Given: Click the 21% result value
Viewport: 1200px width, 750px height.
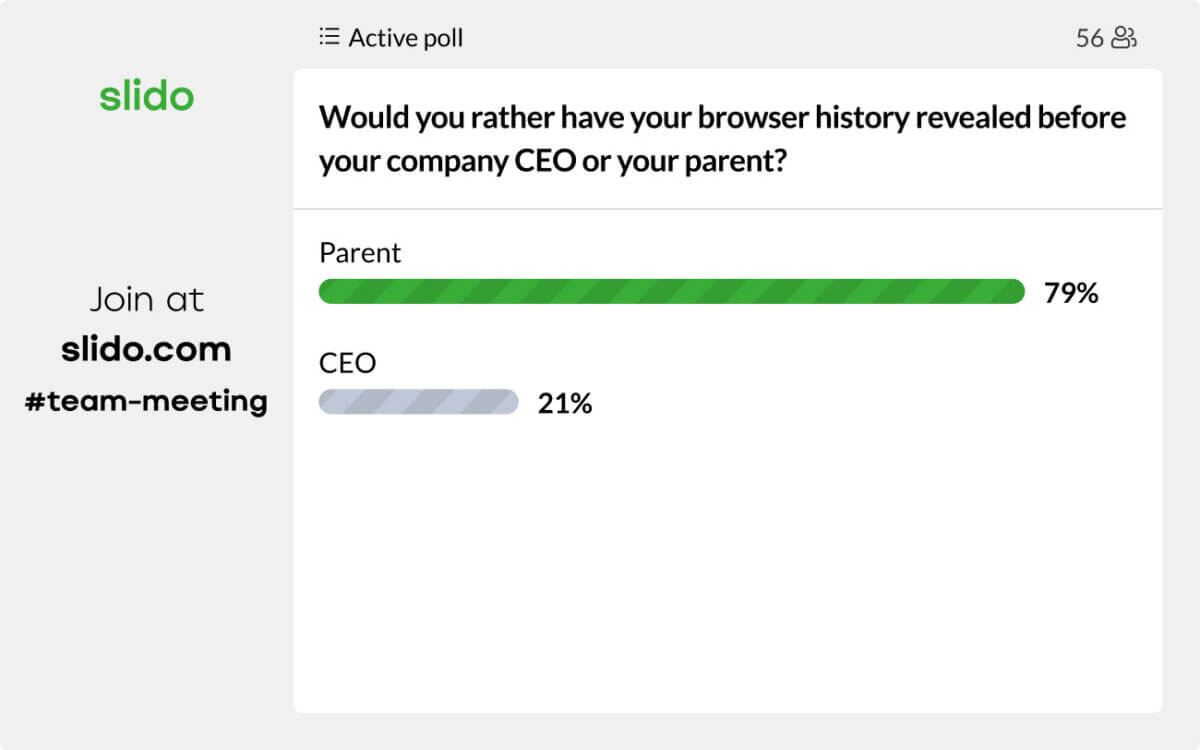Looking at the screenshot, I should coord(565,404).
